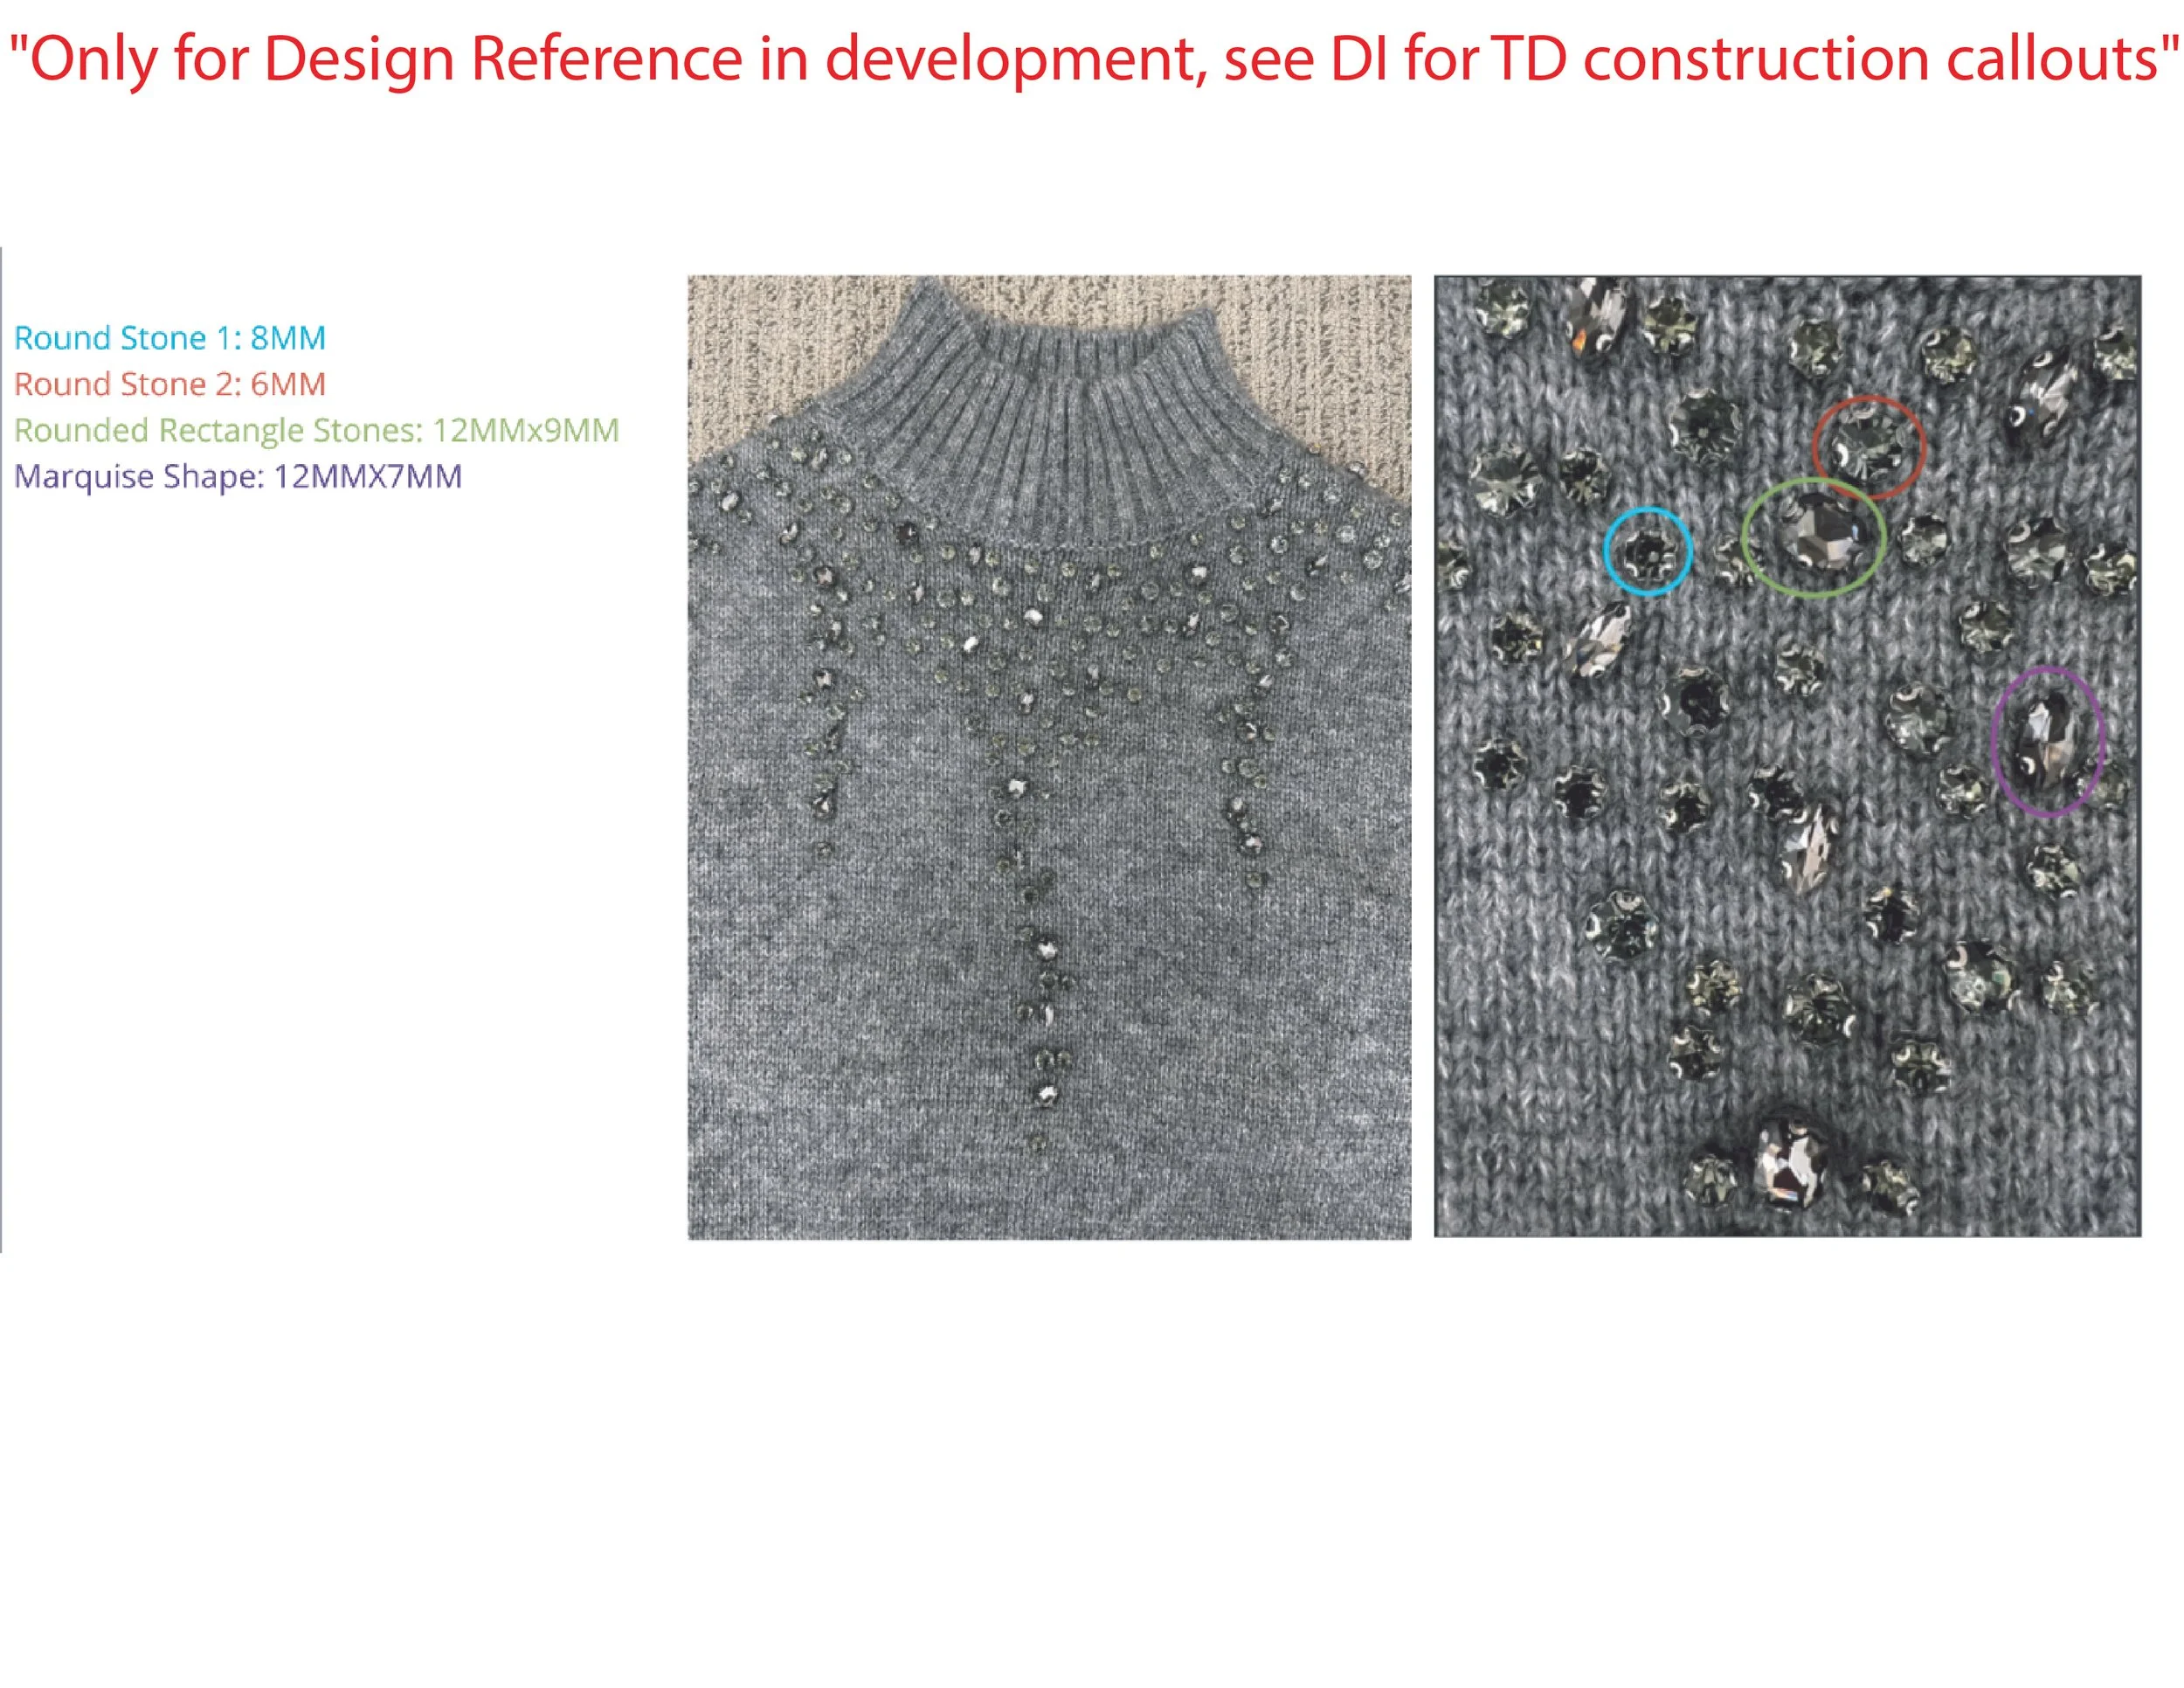Click 'Rounded Rectangle Stones: 12MMx9MM' text
Viewport: 2184px width, 1688px height.
pos(316,430)
